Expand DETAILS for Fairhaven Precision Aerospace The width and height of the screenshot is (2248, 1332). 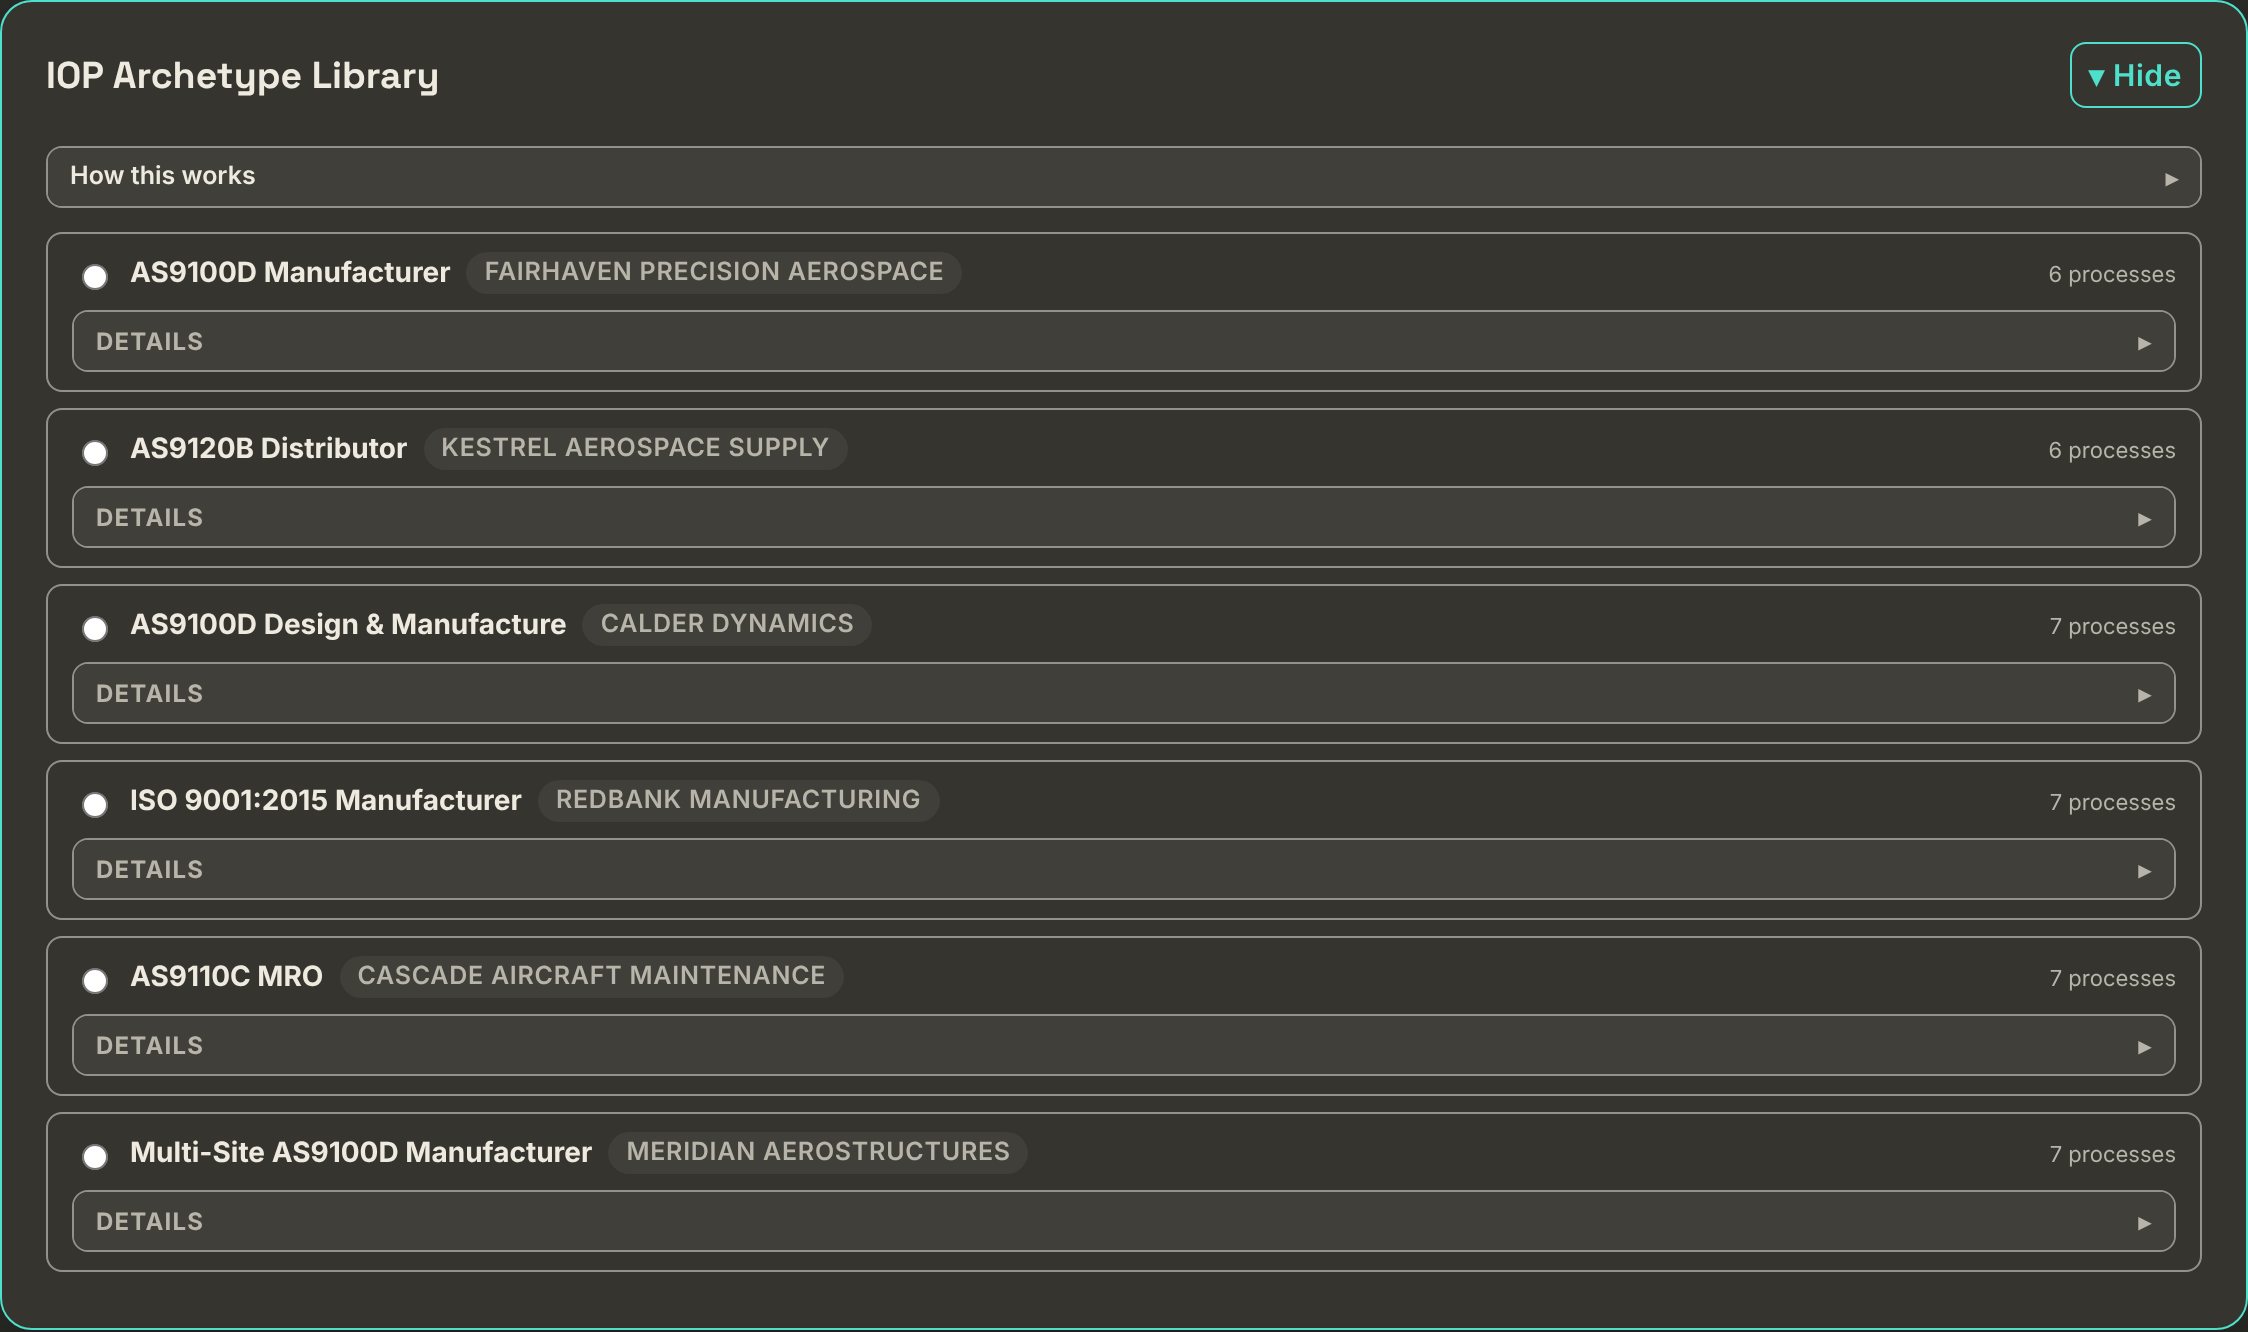point(1123,341)
